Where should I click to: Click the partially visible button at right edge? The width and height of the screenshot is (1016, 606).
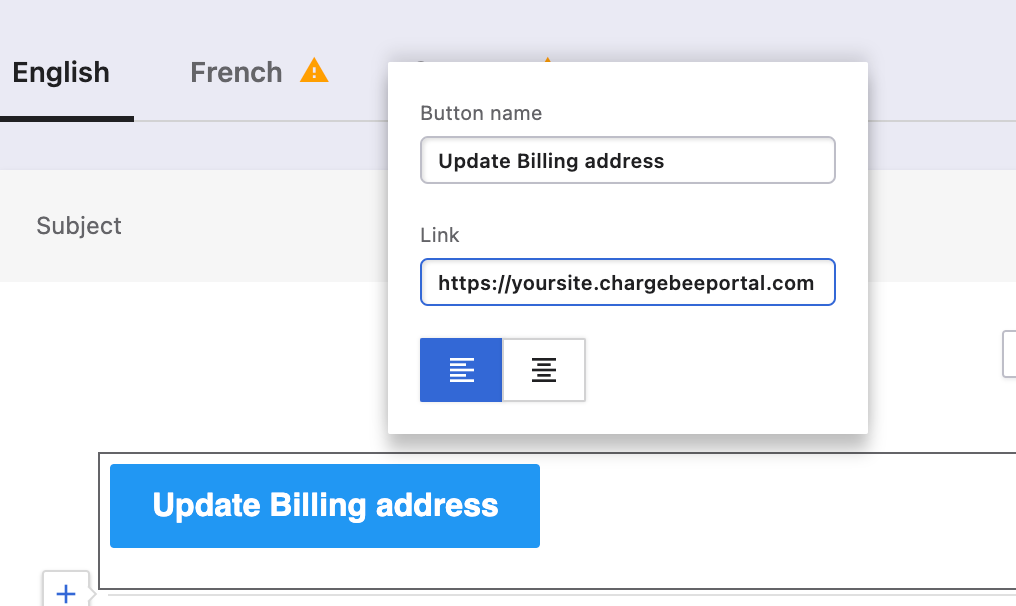[1009, 354]
